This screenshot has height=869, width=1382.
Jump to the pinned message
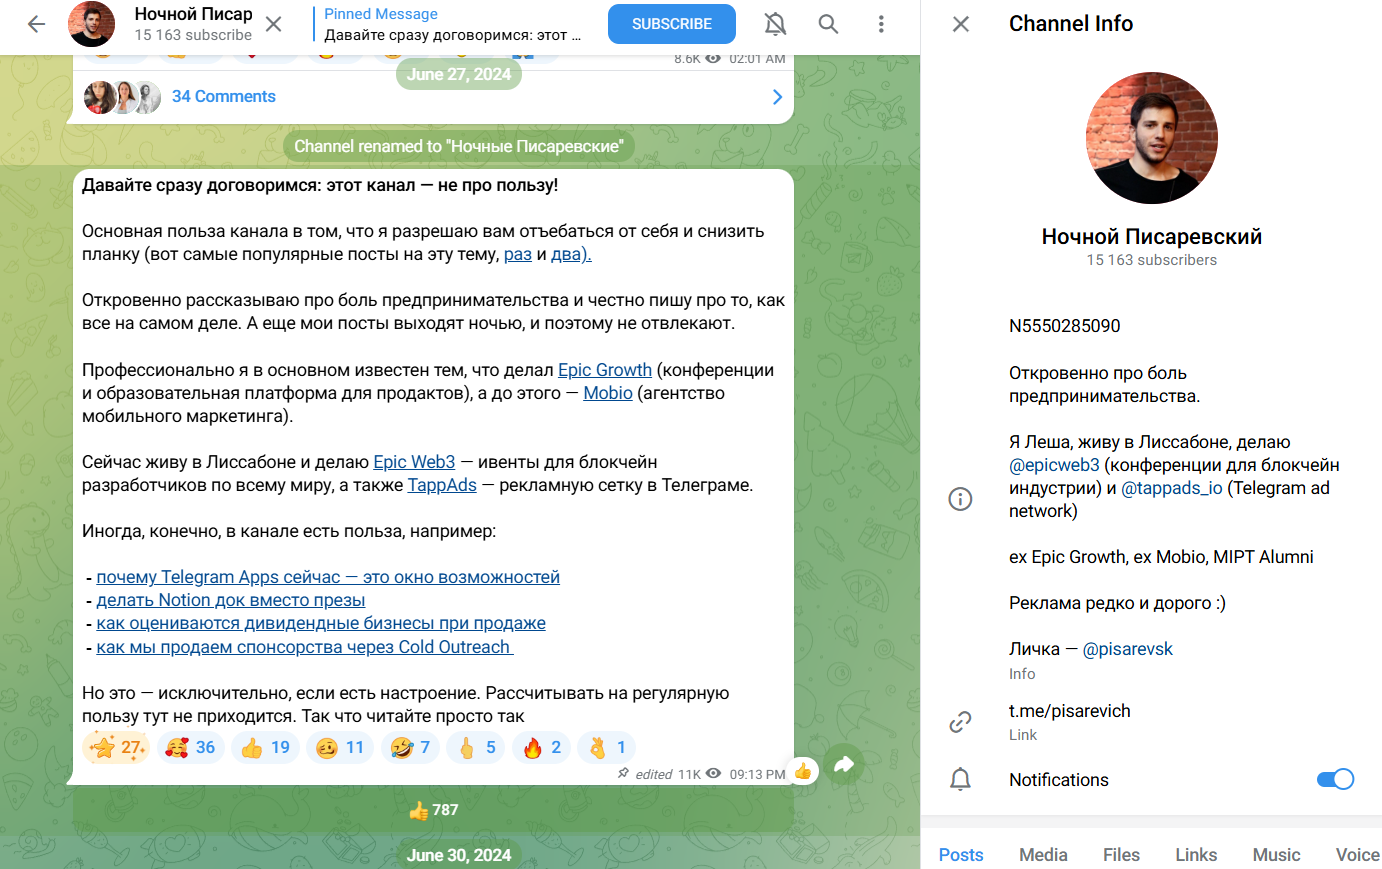[x=453, y=24]
